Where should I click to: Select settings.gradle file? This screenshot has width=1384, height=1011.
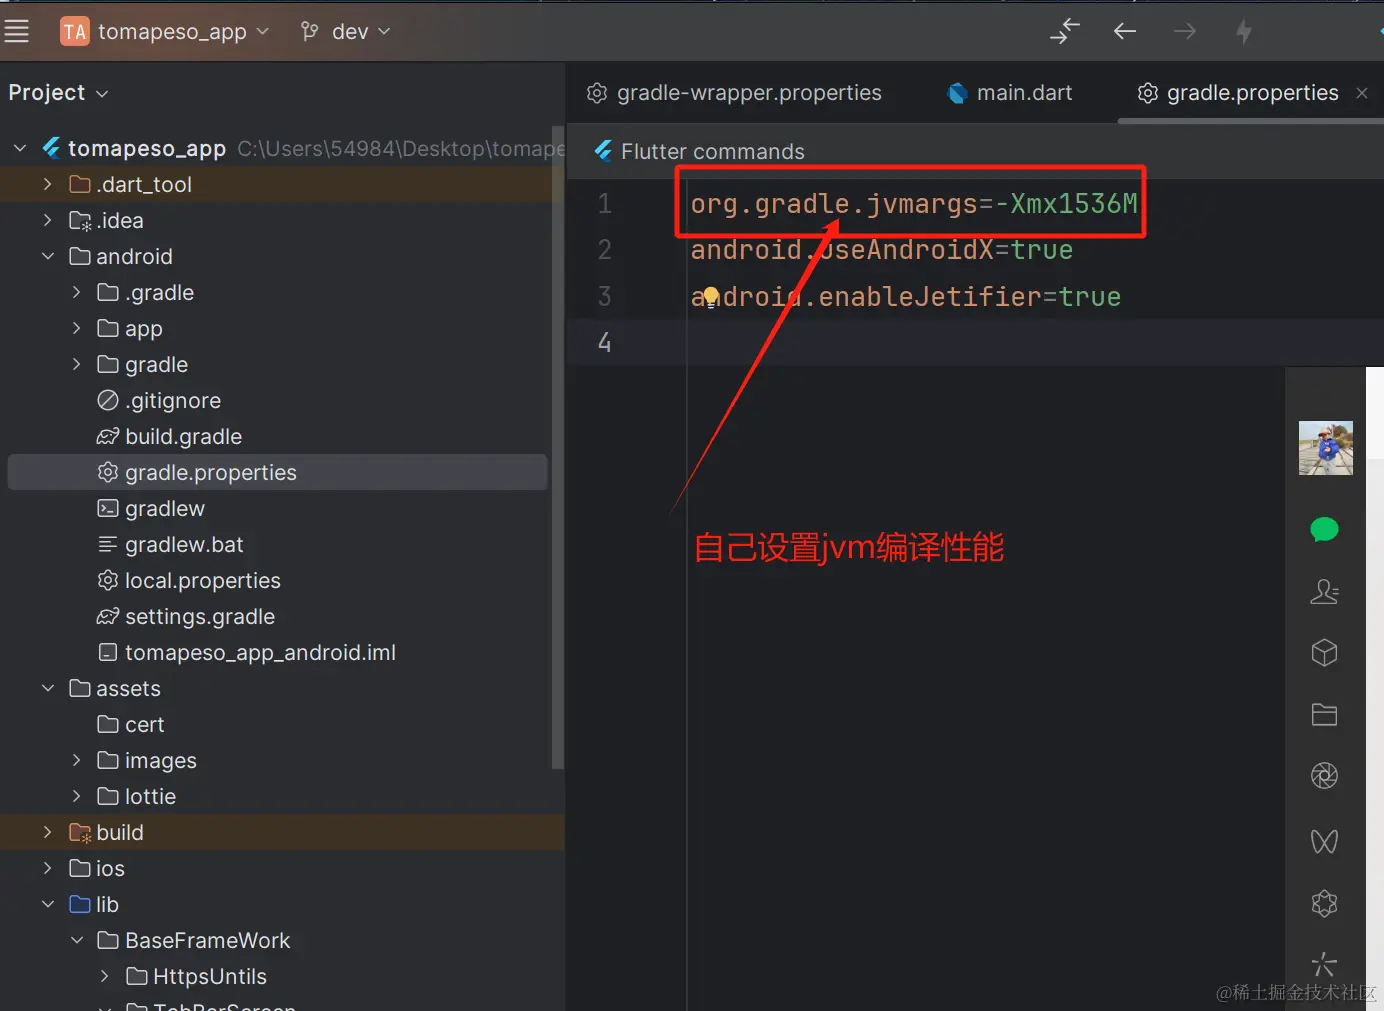(185, 616)
